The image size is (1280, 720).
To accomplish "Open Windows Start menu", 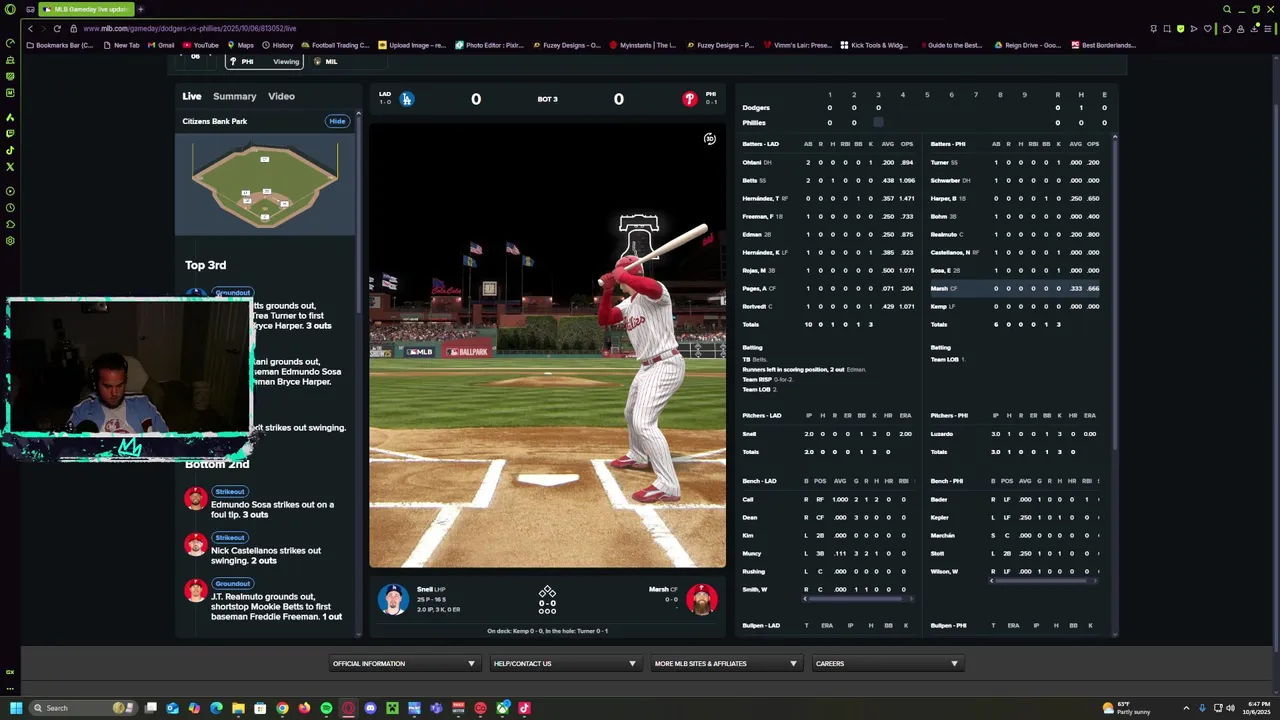I will [16, 708].
